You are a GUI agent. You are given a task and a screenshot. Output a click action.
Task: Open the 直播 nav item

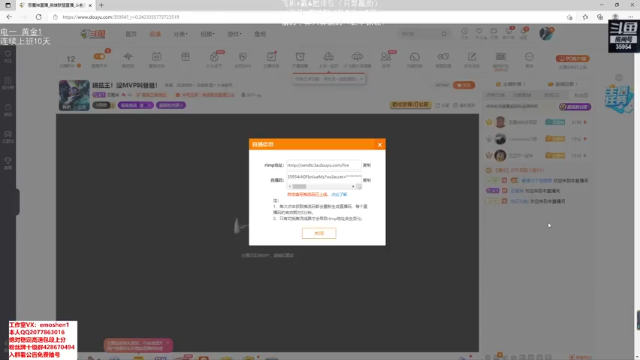point(155,34)
